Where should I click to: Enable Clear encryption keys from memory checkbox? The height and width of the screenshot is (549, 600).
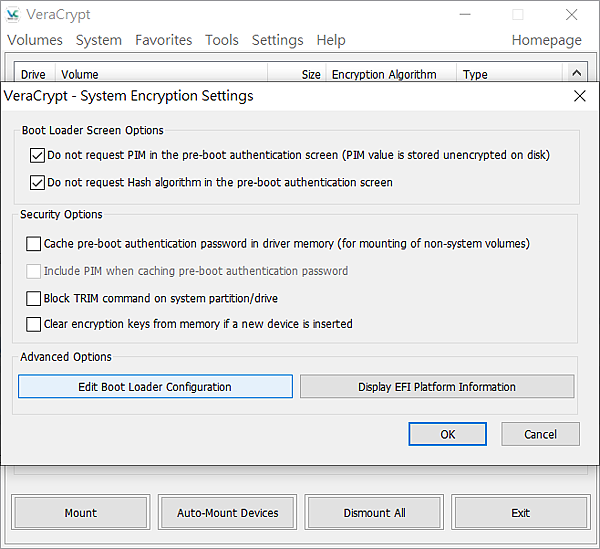pos(34,324)
